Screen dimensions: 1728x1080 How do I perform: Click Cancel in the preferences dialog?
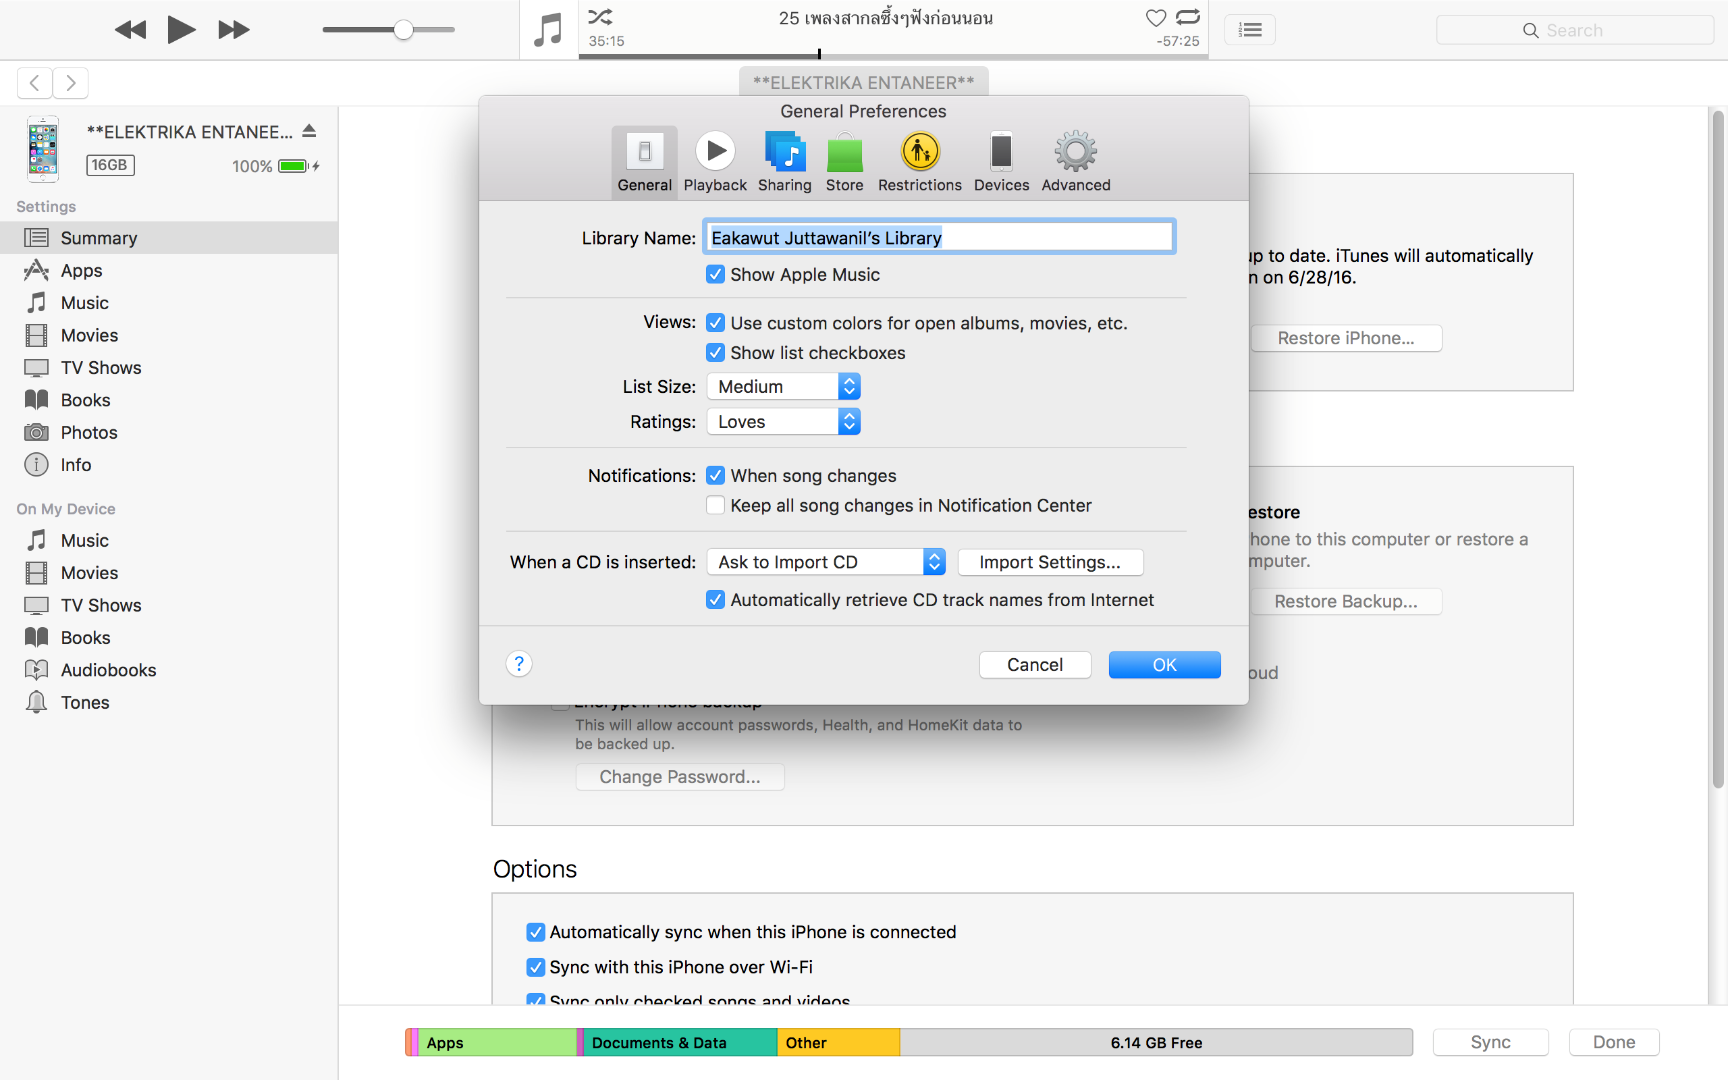(1035, 665)
